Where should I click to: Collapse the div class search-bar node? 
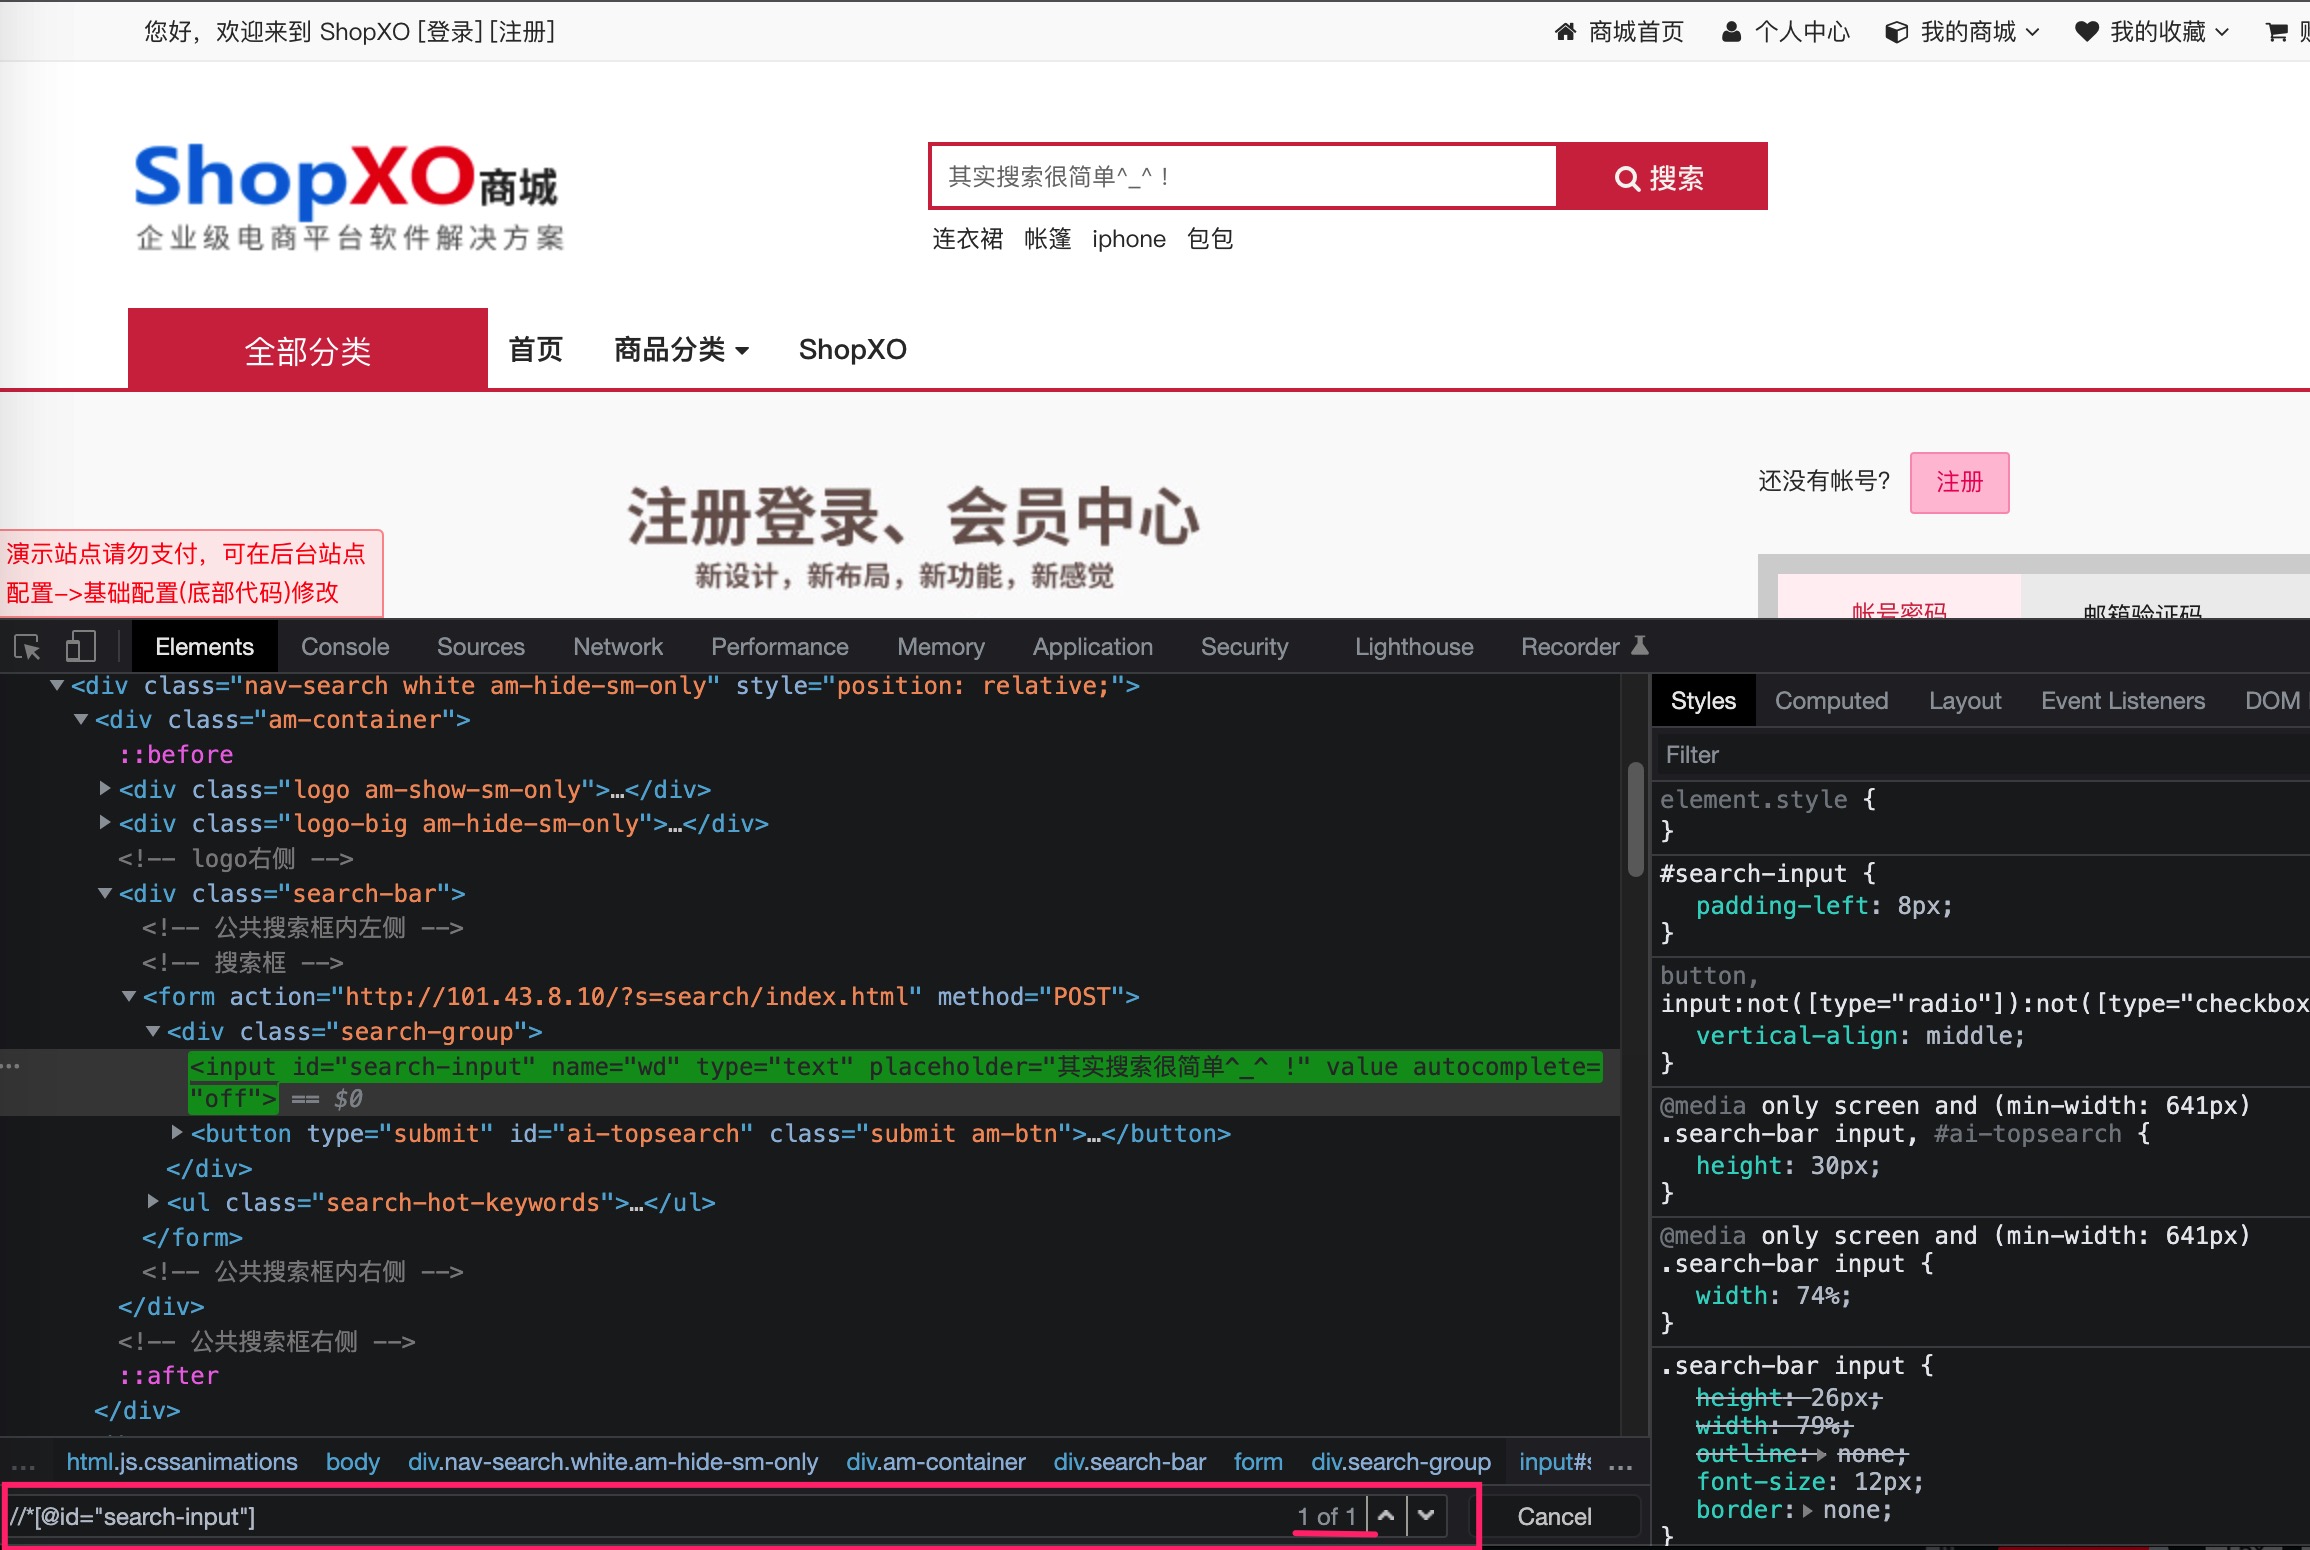point(104,893)
